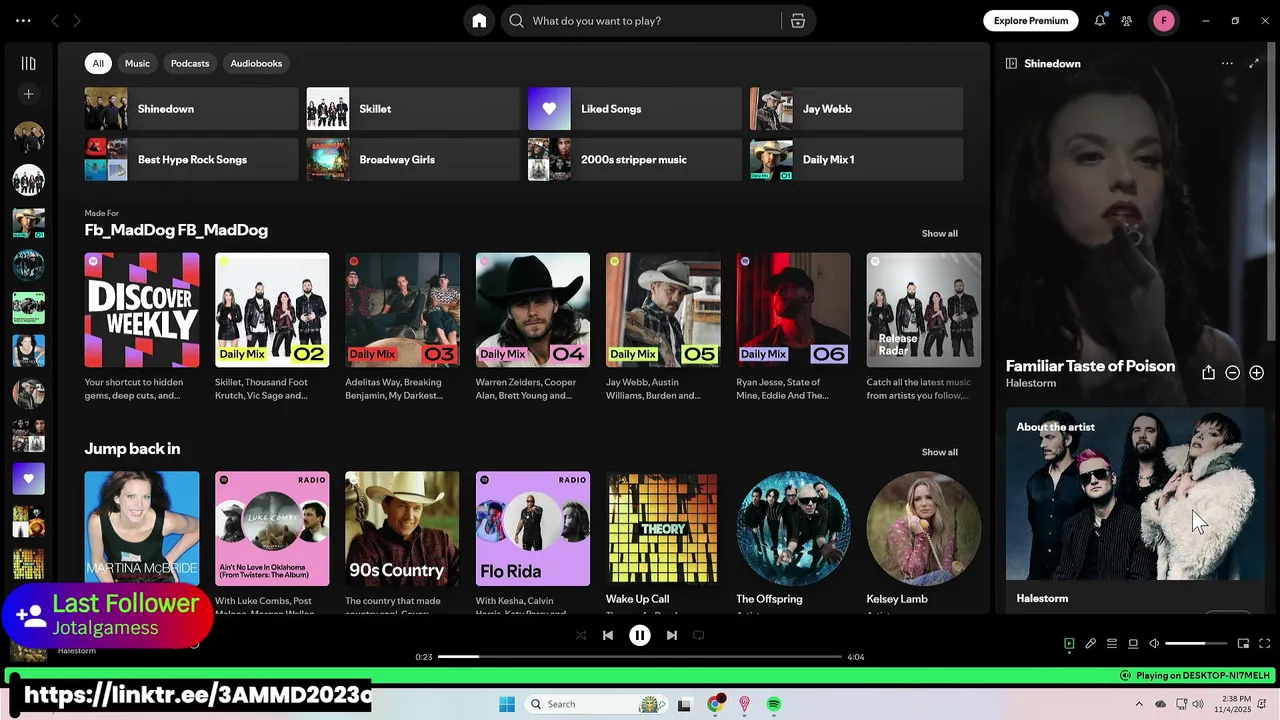The height and width of the screenshot is (720, 1280).
Task: Seek within the song progress bar
Action: 640,657
